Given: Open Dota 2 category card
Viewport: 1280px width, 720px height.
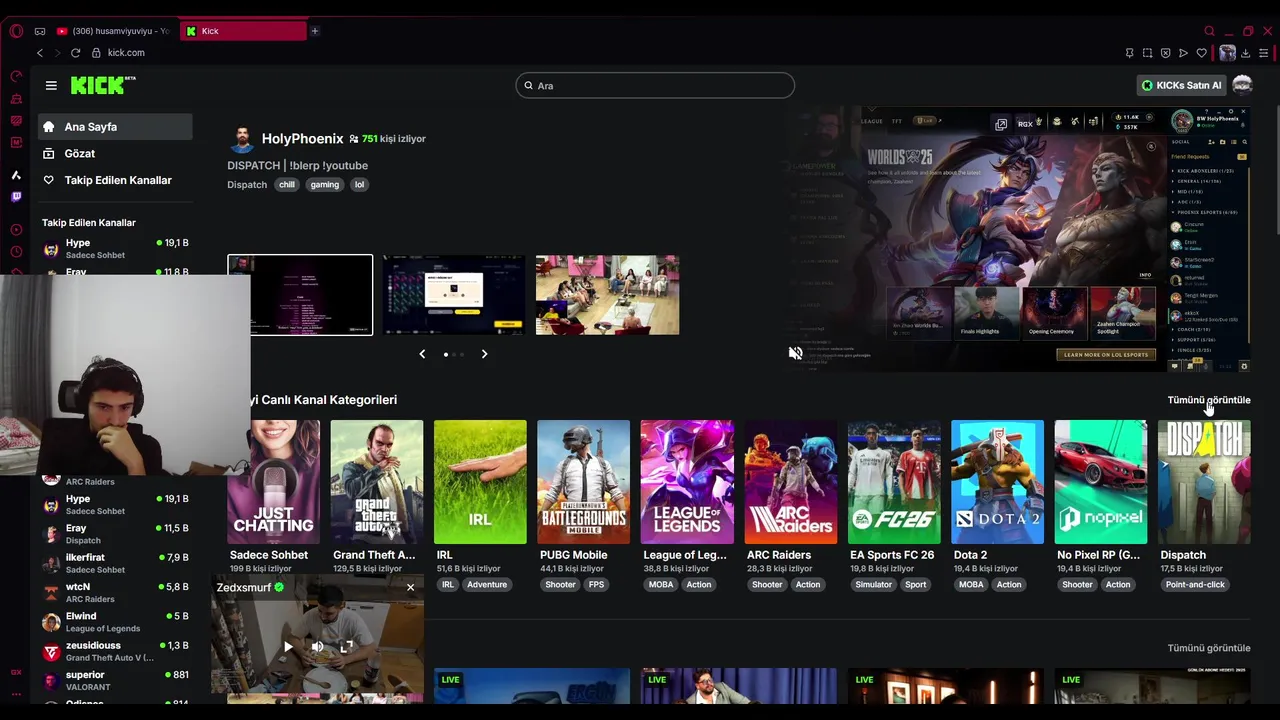Looking at the screenshot, I should click(x=997, y=482).
